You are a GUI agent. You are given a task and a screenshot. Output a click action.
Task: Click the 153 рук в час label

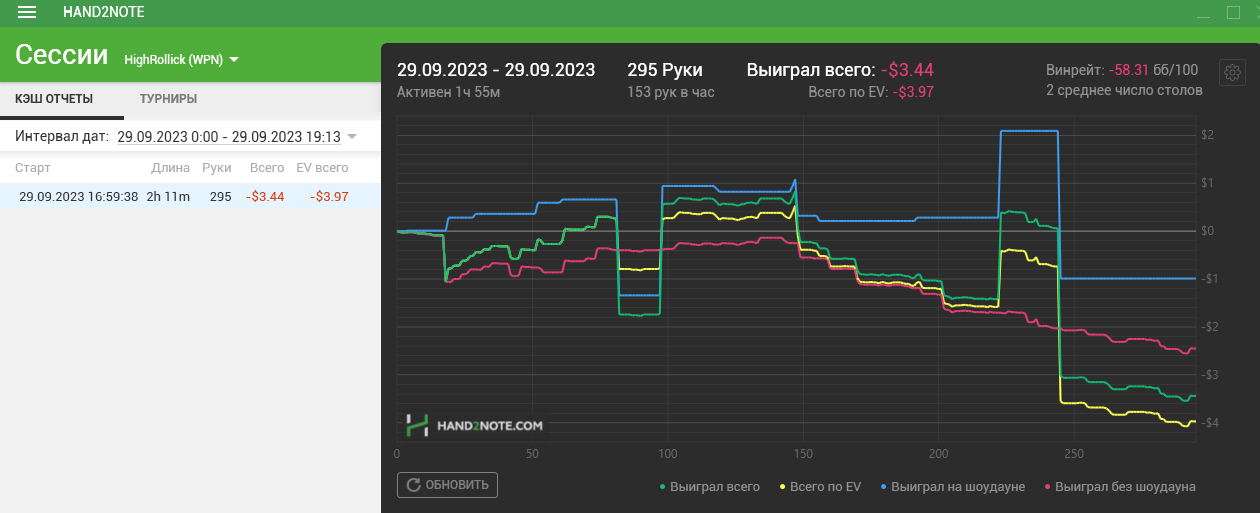click(x=670, y=92)
